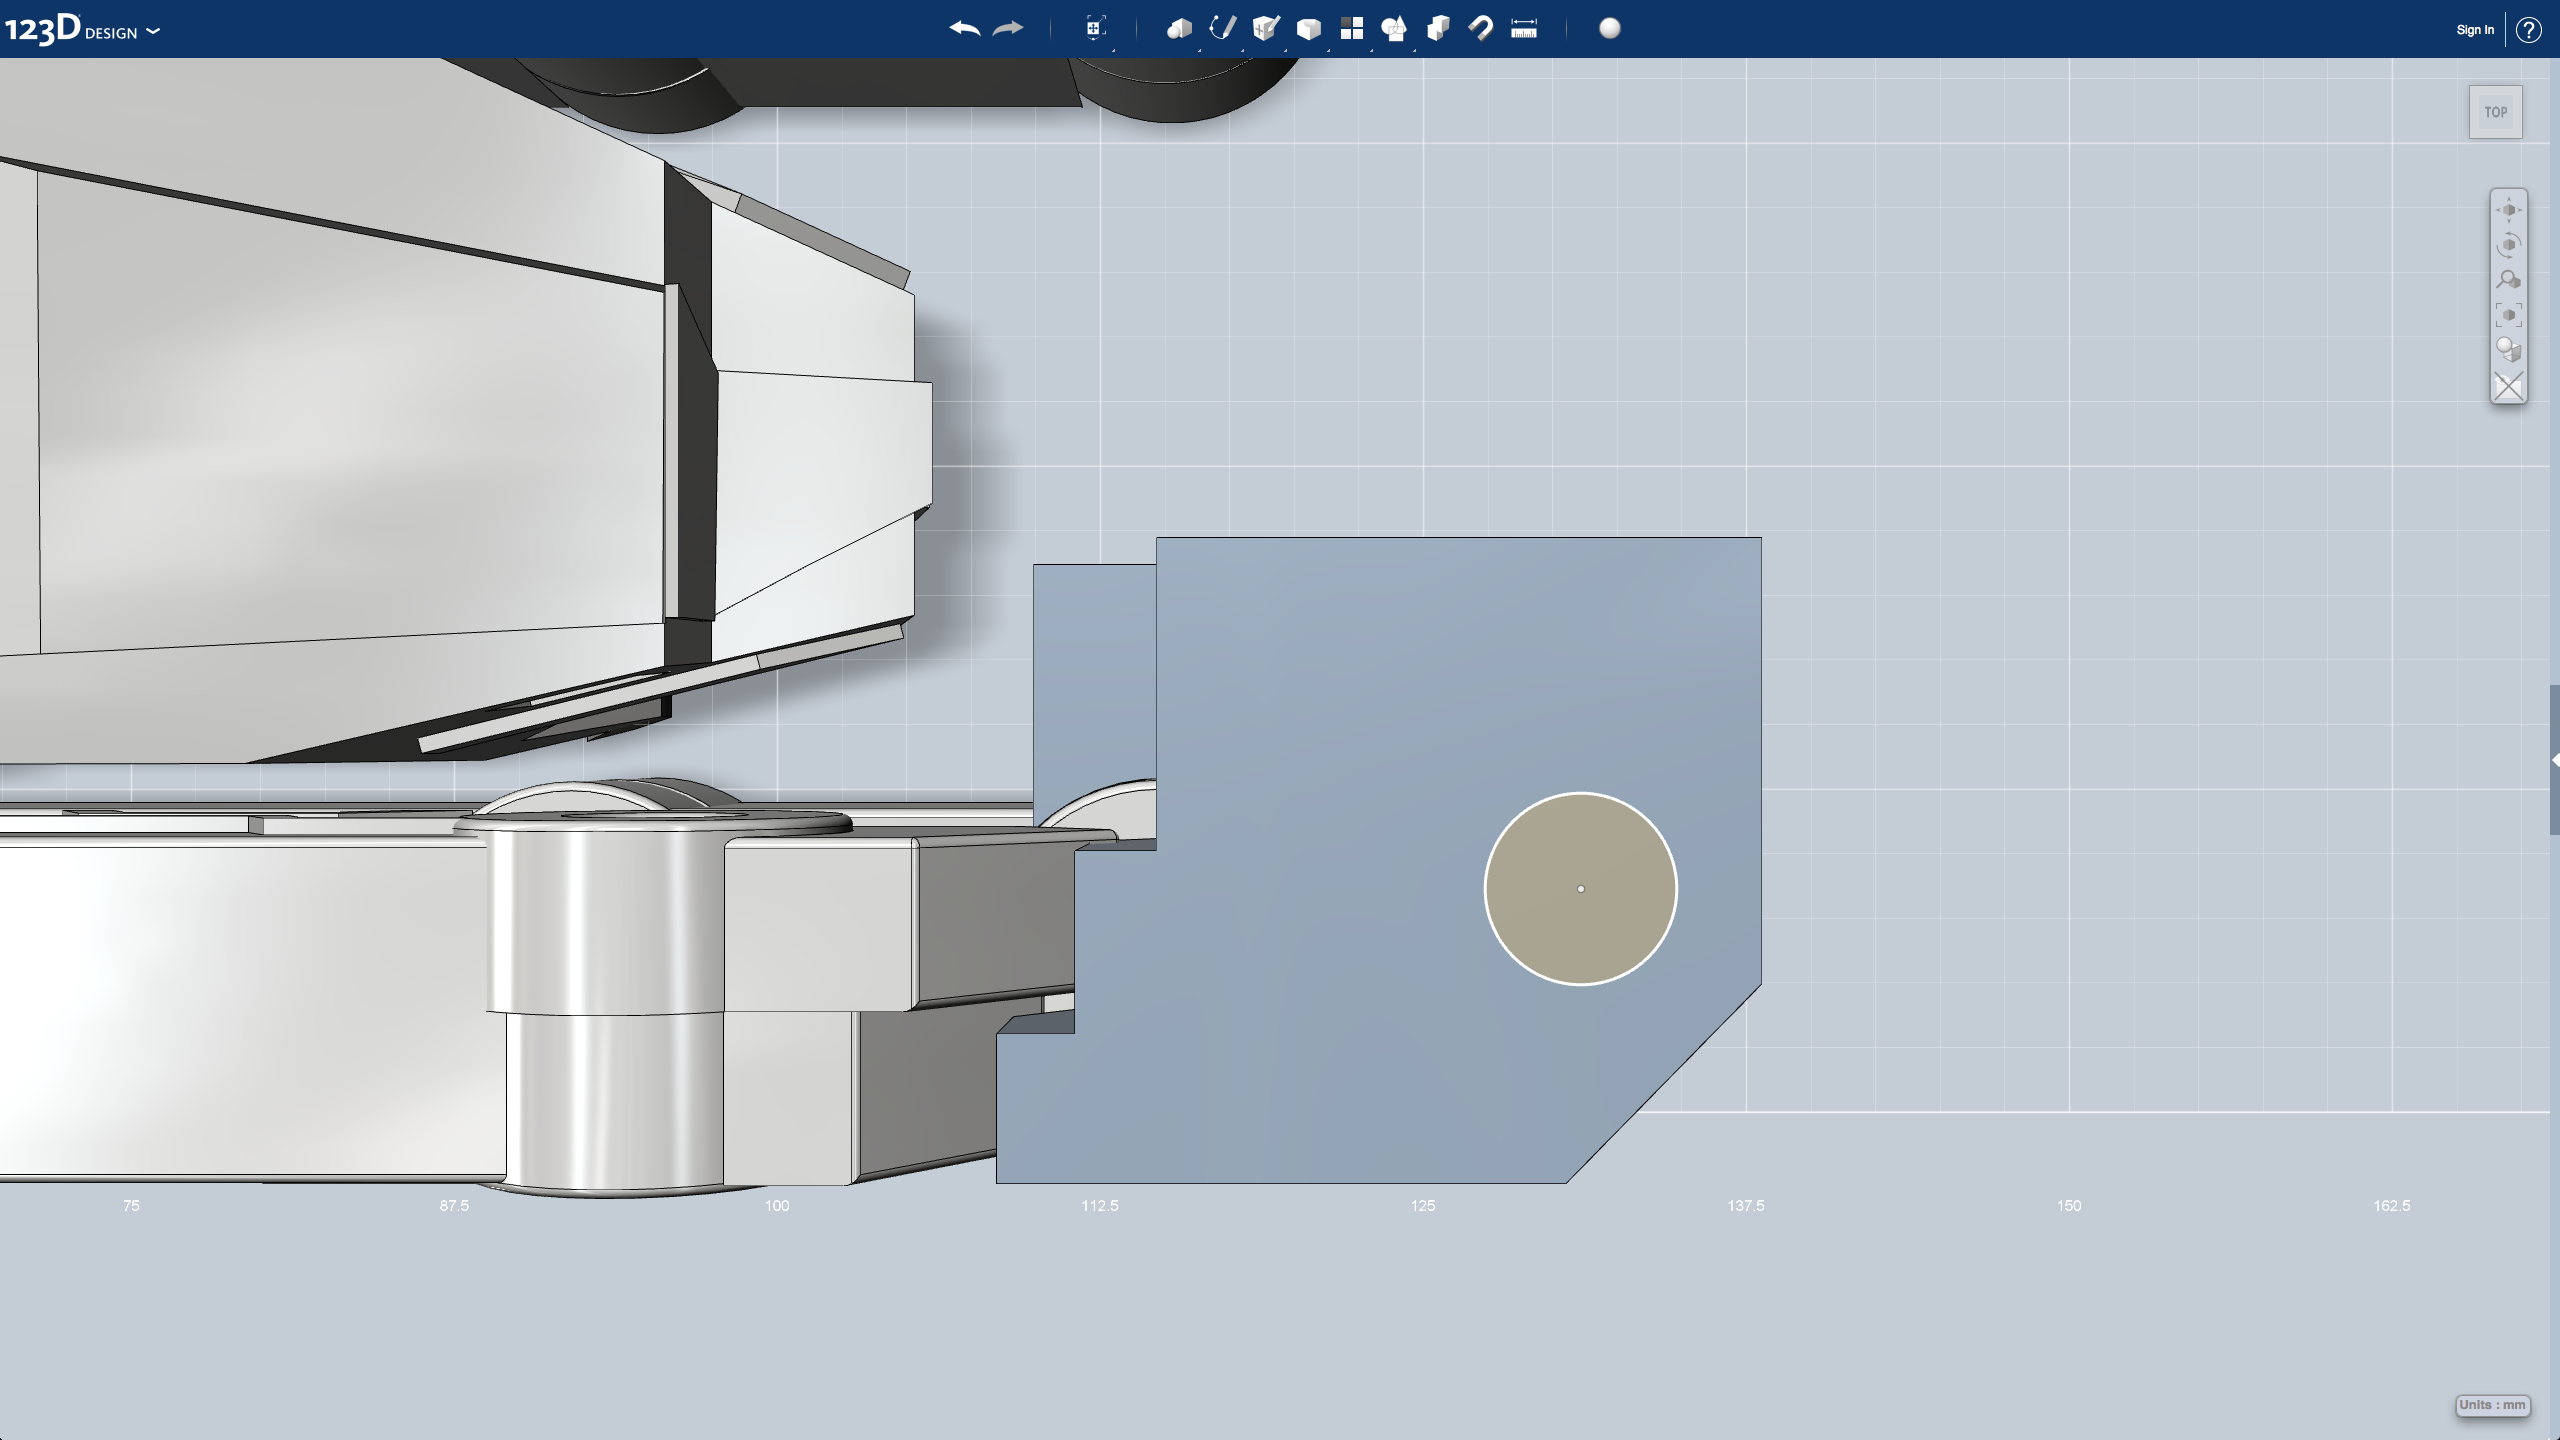Viewport: 2560px width, 1440px height.
Task: Open the Measure ruler tool
Action: (1523, 29)
